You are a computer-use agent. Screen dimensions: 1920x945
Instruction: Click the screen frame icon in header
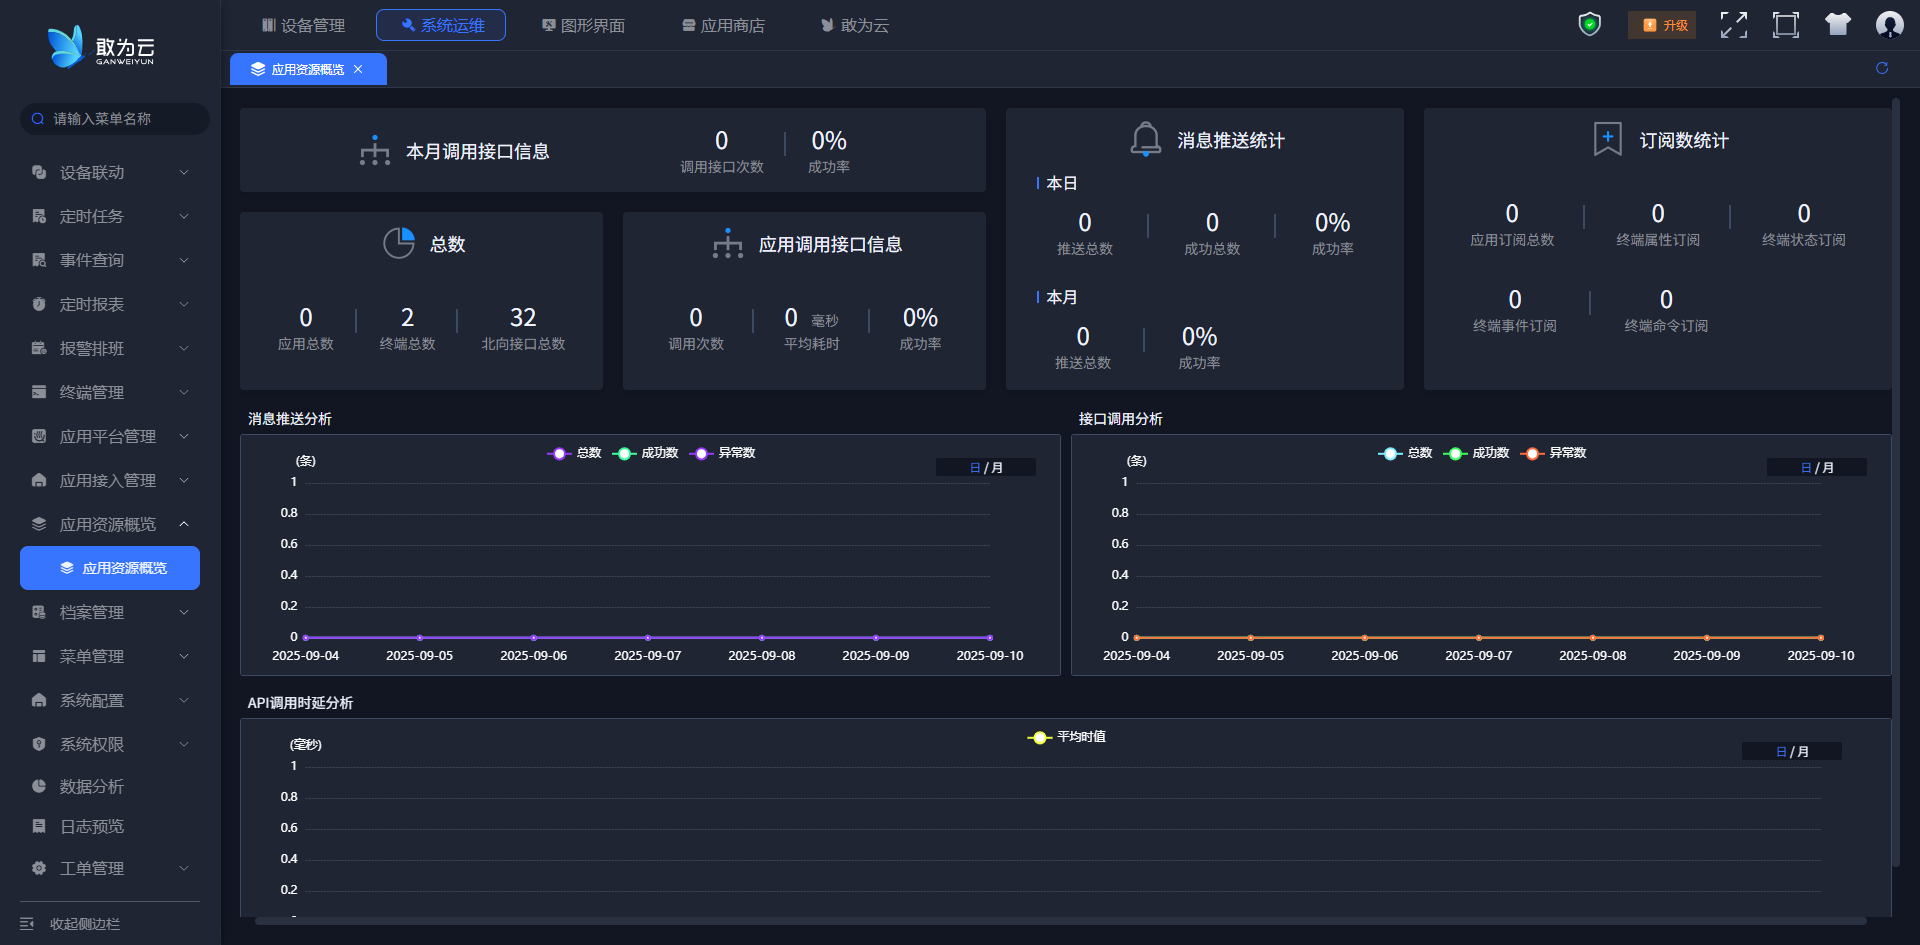pyautogui.click(x=1785, y=25)
